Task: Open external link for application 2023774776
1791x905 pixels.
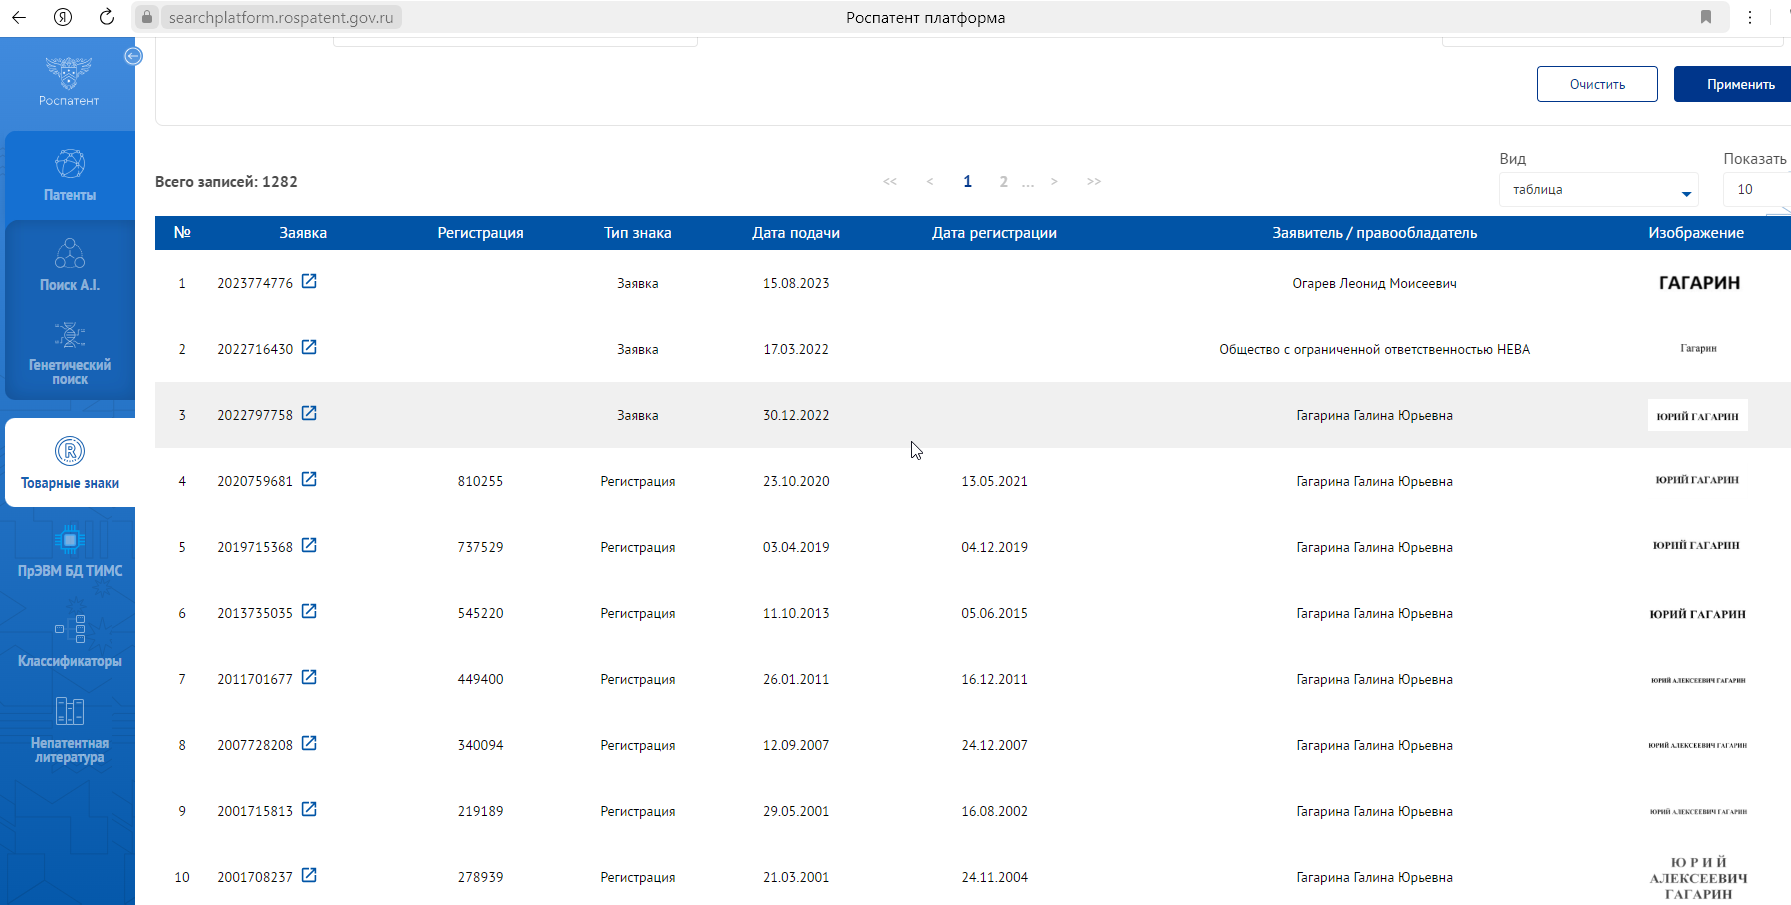Action: [x=309, y=282]
